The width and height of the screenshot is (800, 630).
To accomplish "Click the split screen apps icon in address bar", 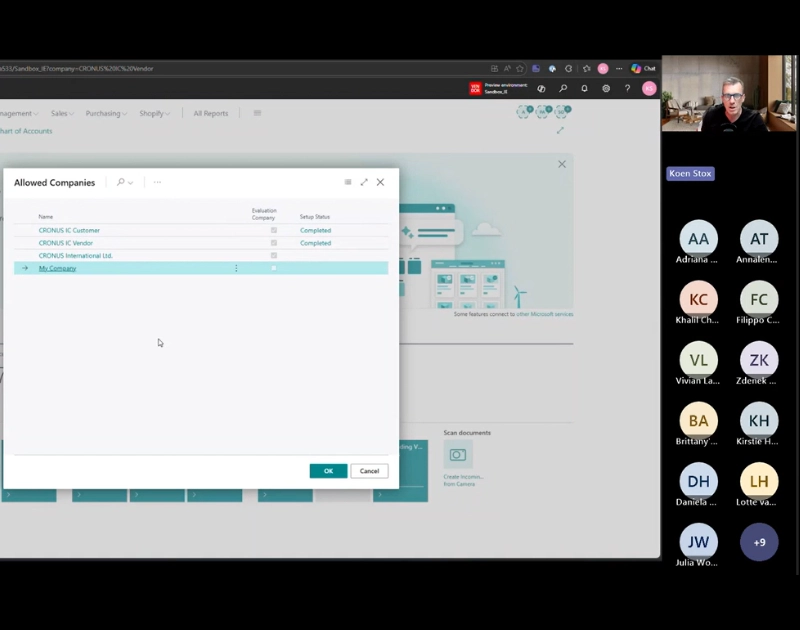I will pyautogui.click(x=494, y=68).
